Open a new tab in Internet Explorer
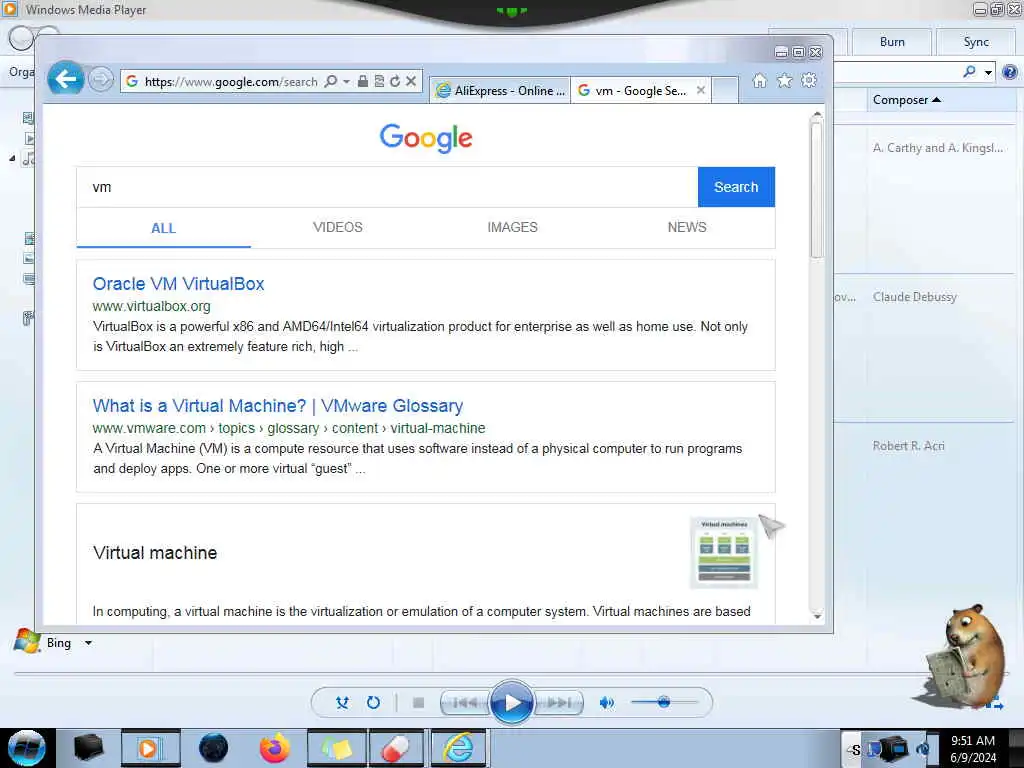 [725, 90]
